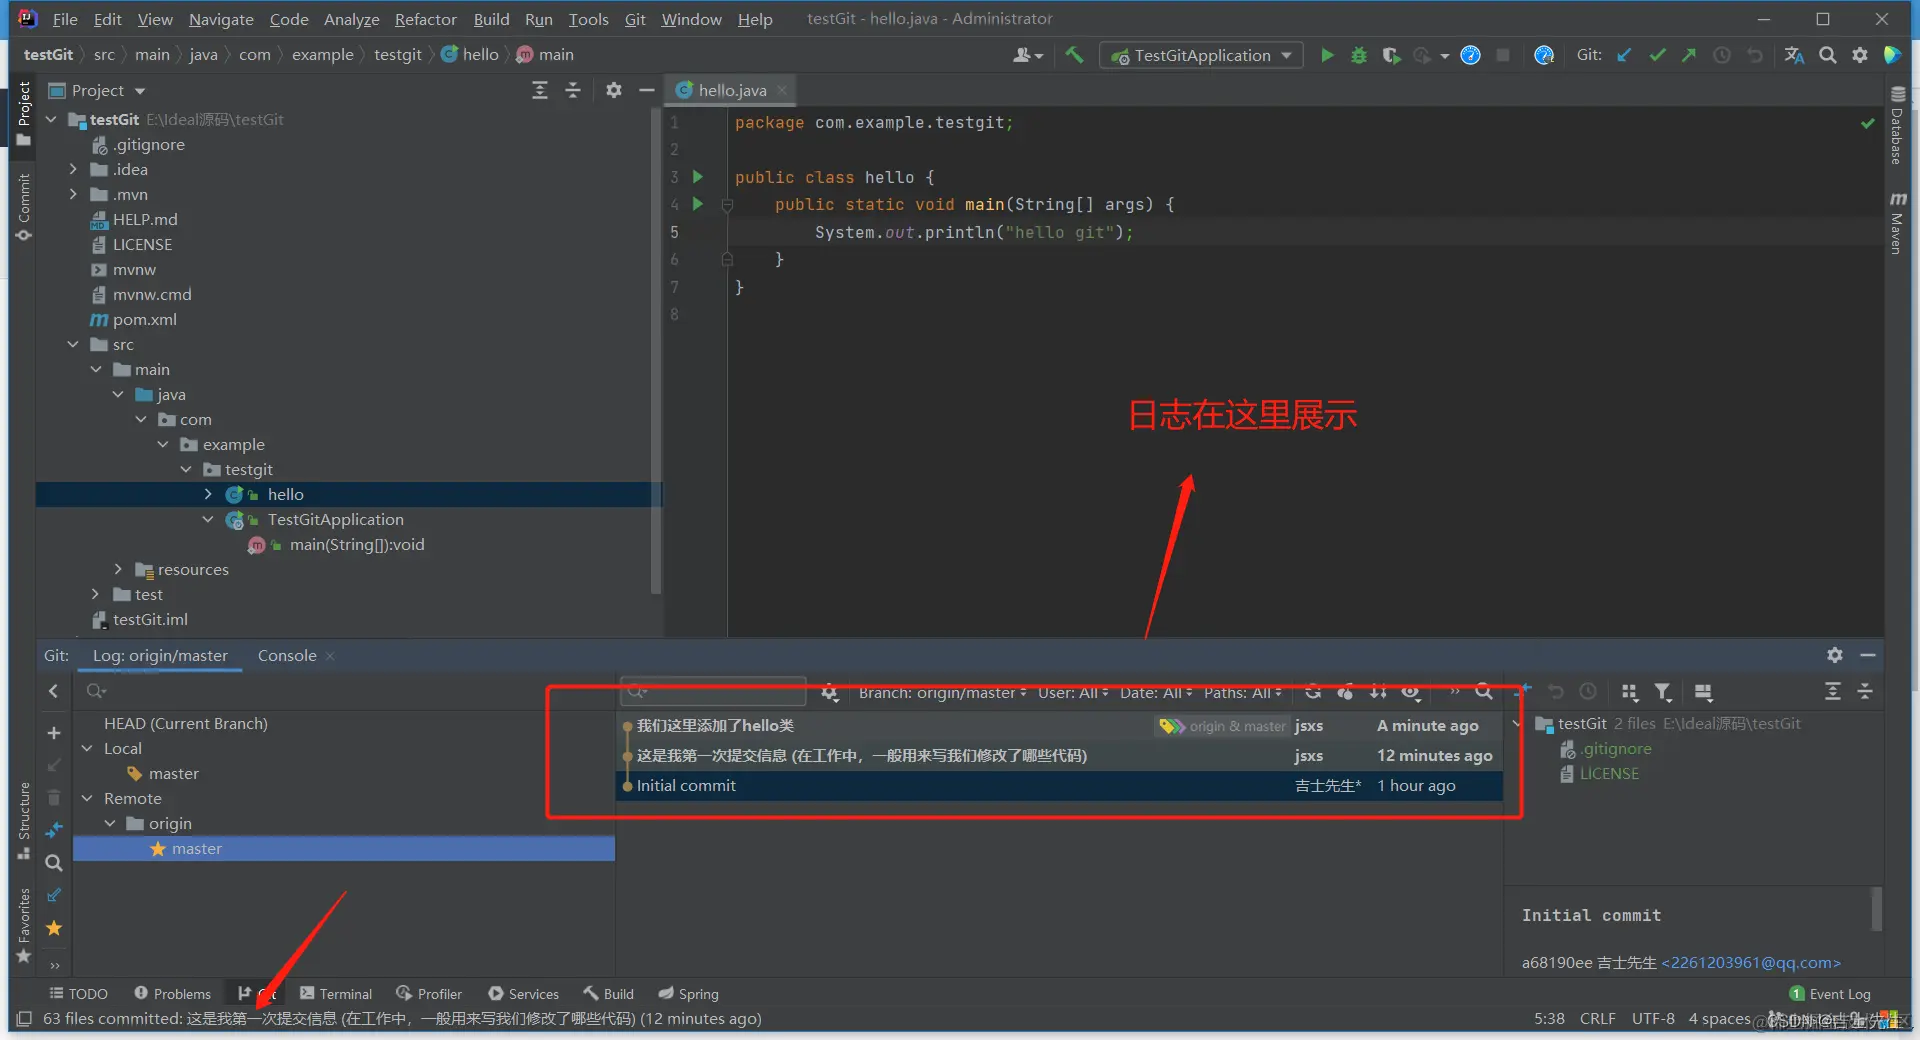This screenshot has width=1920, height=1040.
Task: Open Project panel options gear
Action: [x=614, y=90]
